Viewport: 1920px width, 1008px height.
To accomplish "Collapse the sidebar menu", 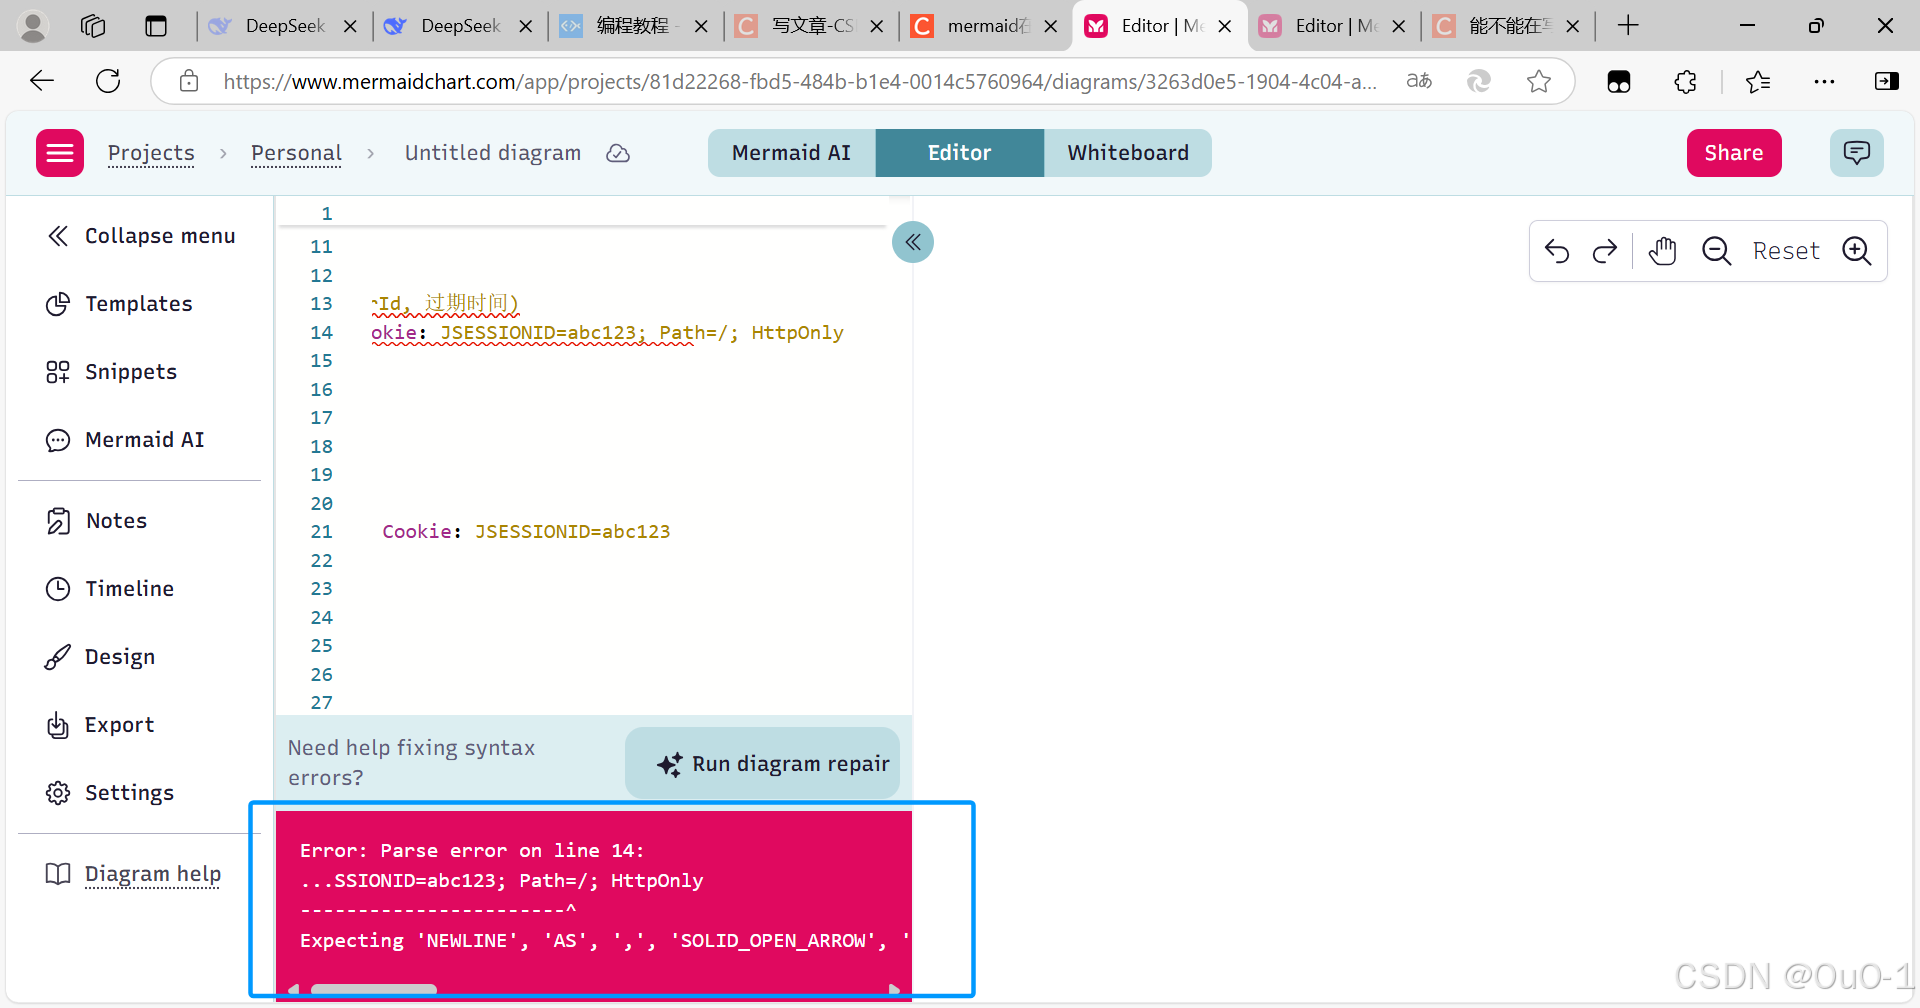I will tap(140, 236).
